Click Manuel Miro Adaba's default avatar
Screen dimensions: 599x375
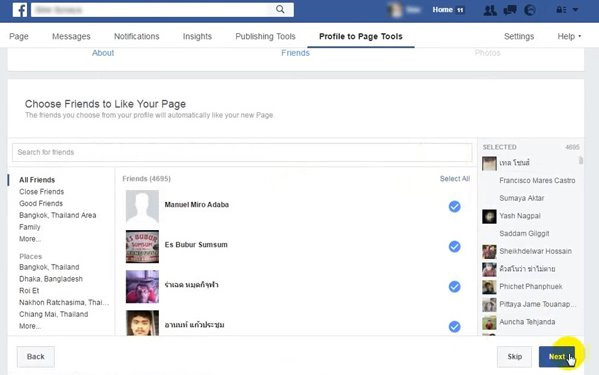(x=142, y=207)
